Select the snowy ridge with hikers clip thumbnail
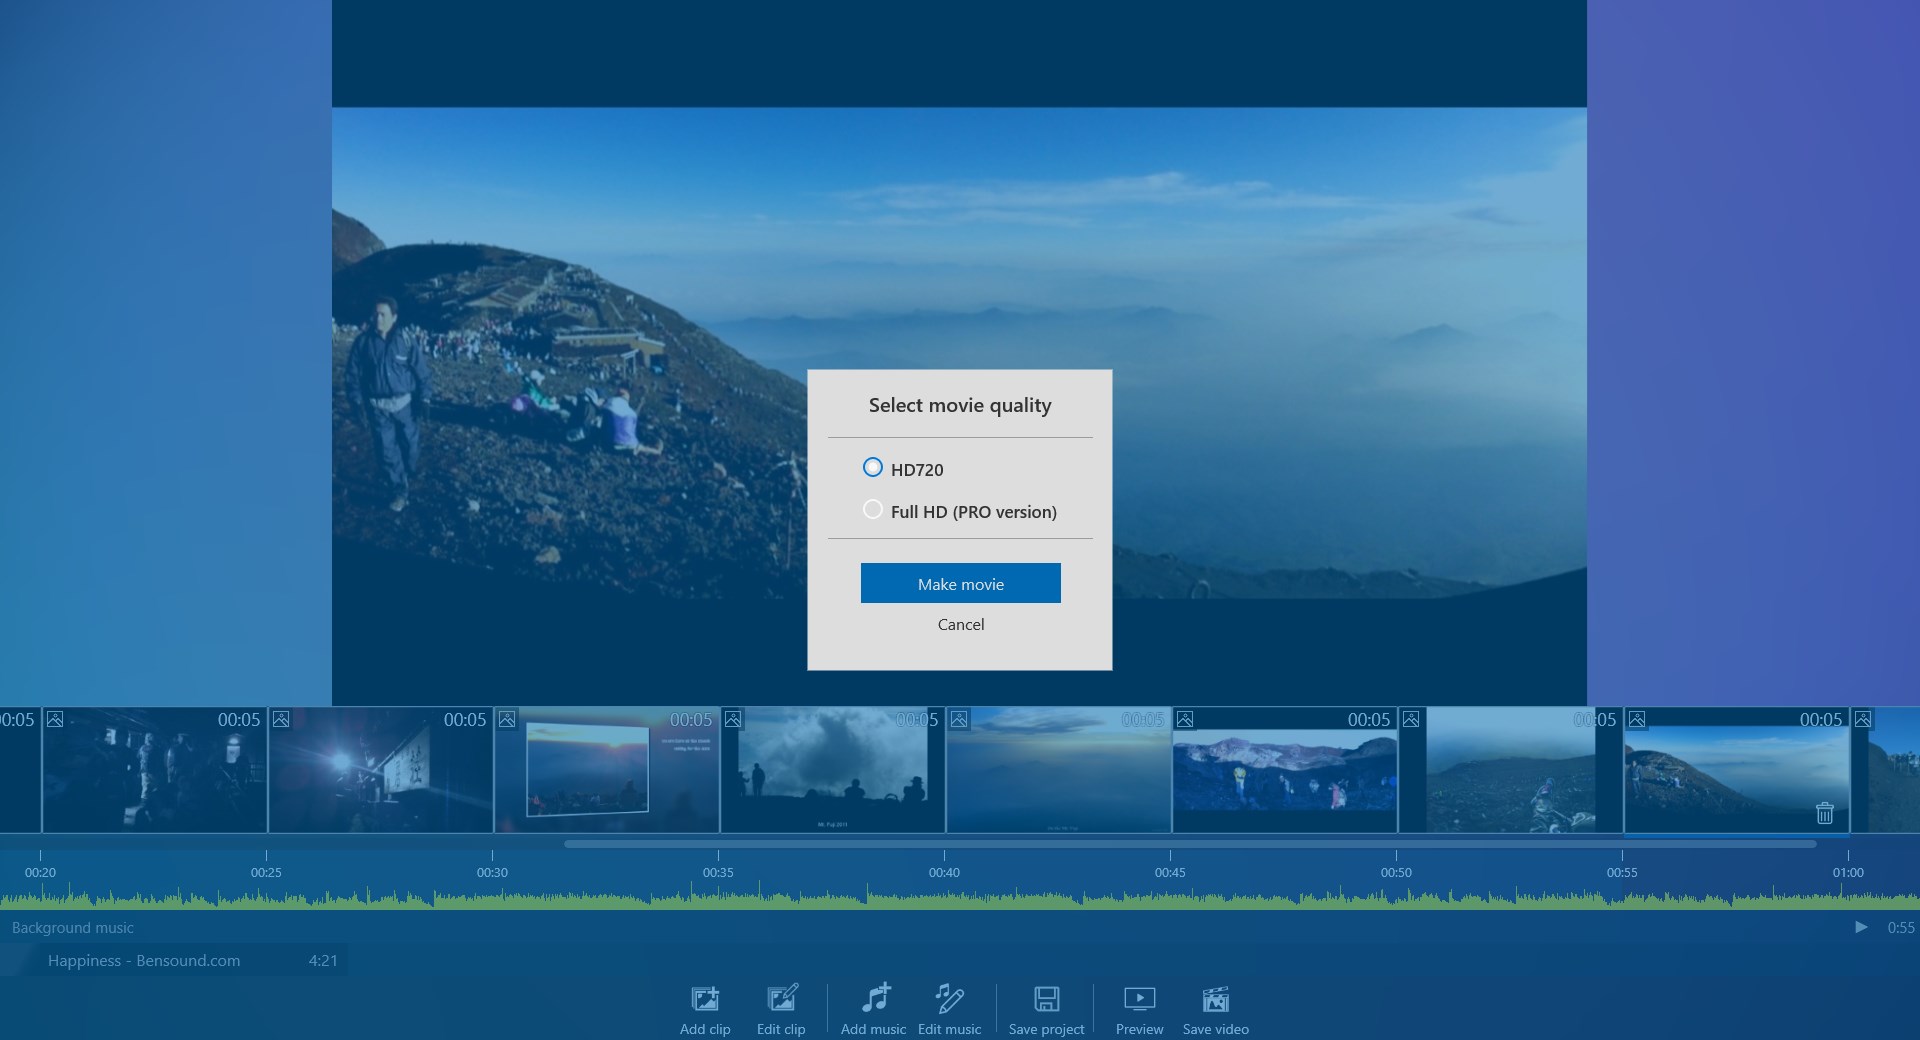 (1285, 770)
